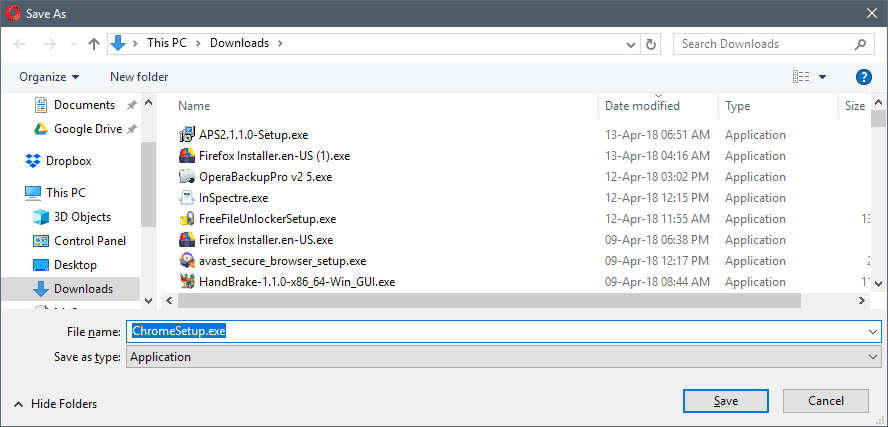This screenshot has width=888, height=427.
Task: Select Desktop in the navigation pane
Action: coord(75,265)
